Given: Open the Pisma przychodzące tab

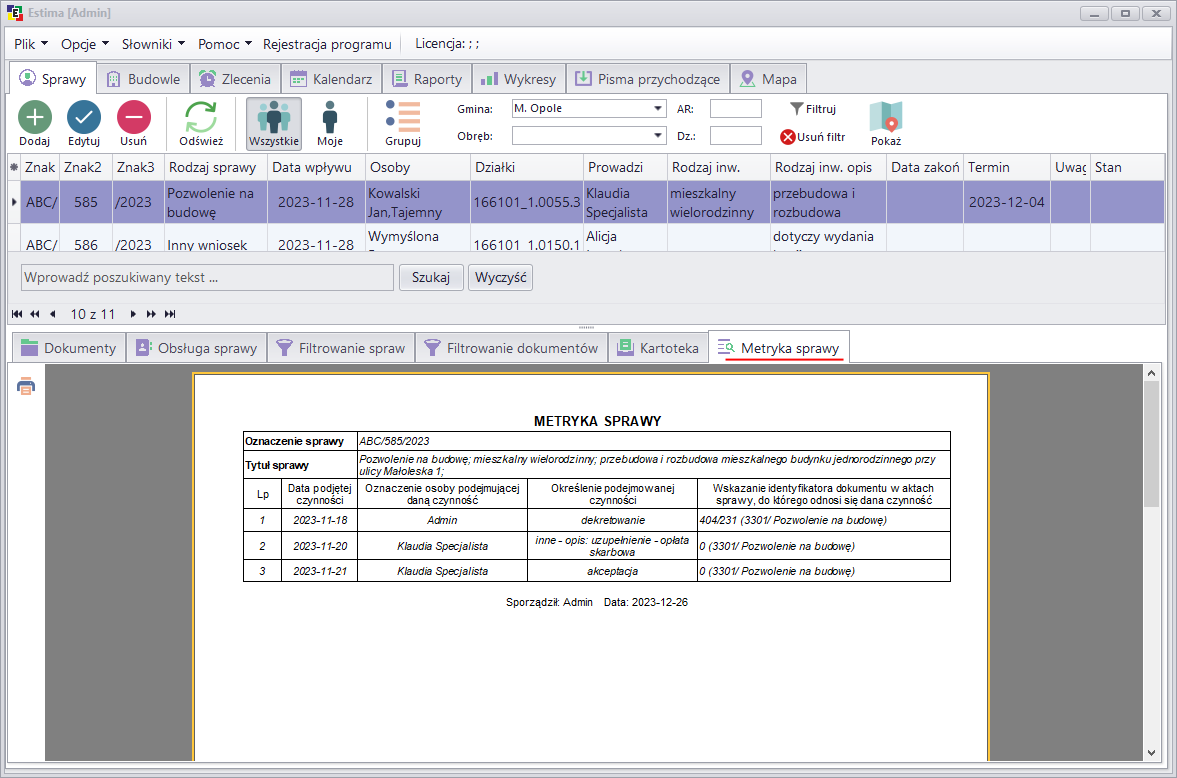Looking at the screenshot, I should (648, 79).
